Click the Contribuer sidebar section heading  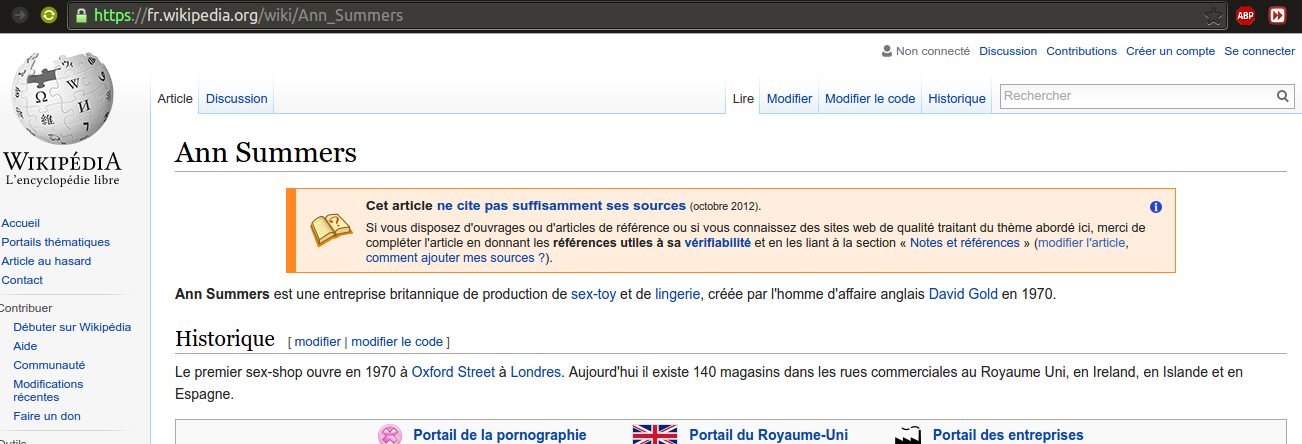point(26,308)
